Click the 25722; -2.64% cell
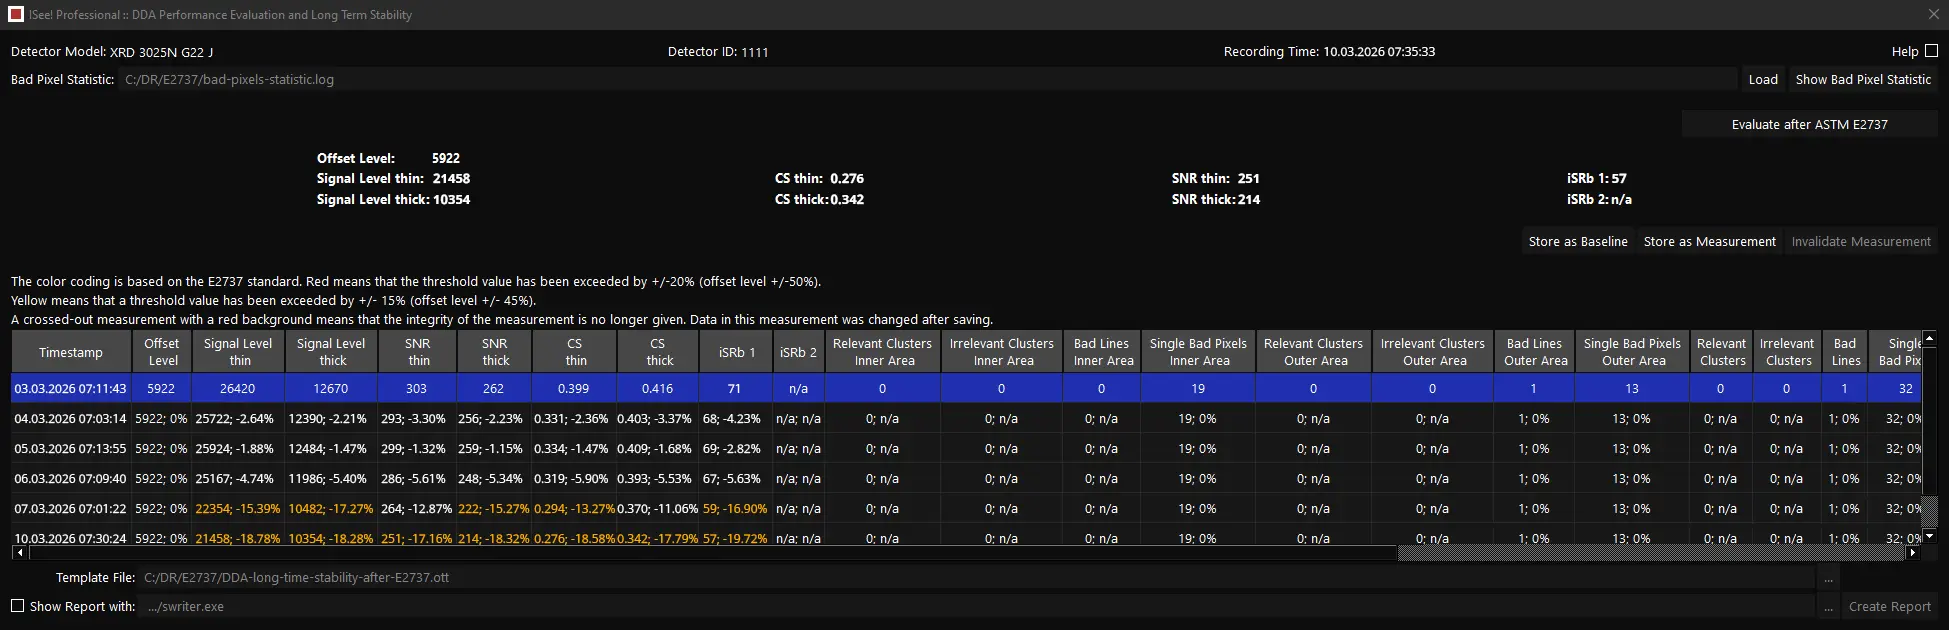The height and width of the screenshot is (630, 1949). 238,418
